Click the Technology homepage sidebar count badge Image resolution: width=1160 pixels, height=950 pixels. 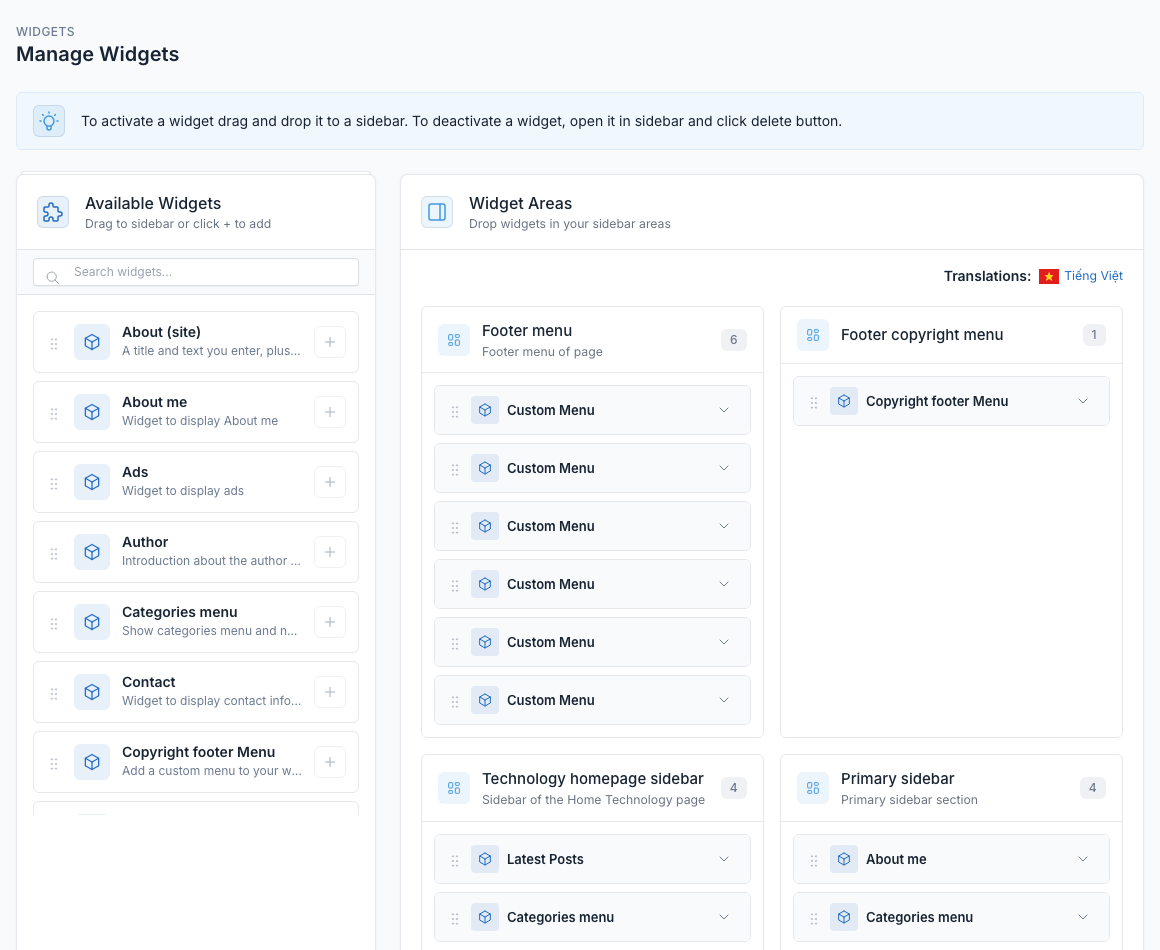coord(734,788)
